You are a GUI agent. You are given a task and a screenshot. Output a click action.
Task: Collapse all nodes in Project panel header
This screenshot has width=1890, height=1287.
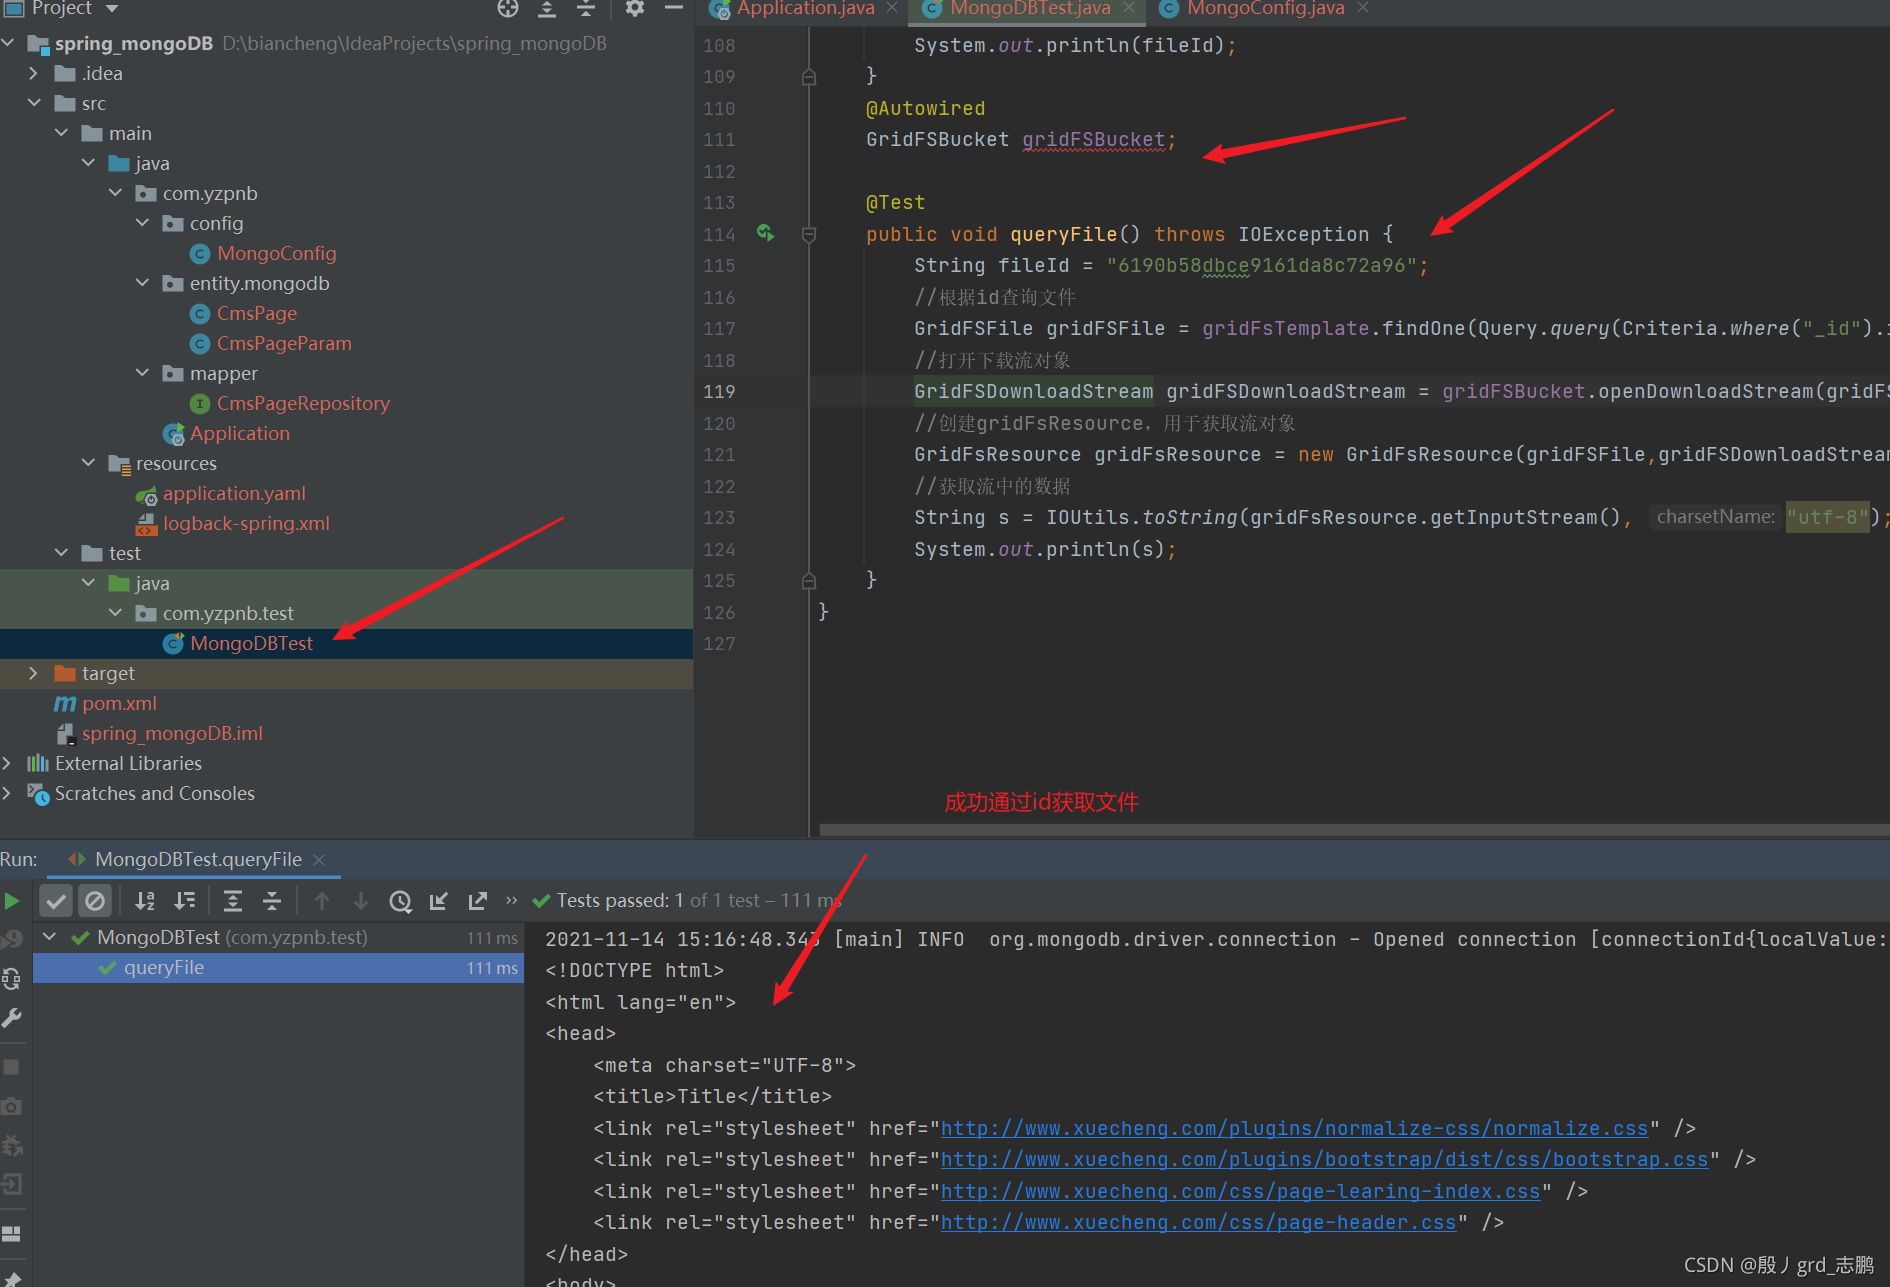(586, 9)
